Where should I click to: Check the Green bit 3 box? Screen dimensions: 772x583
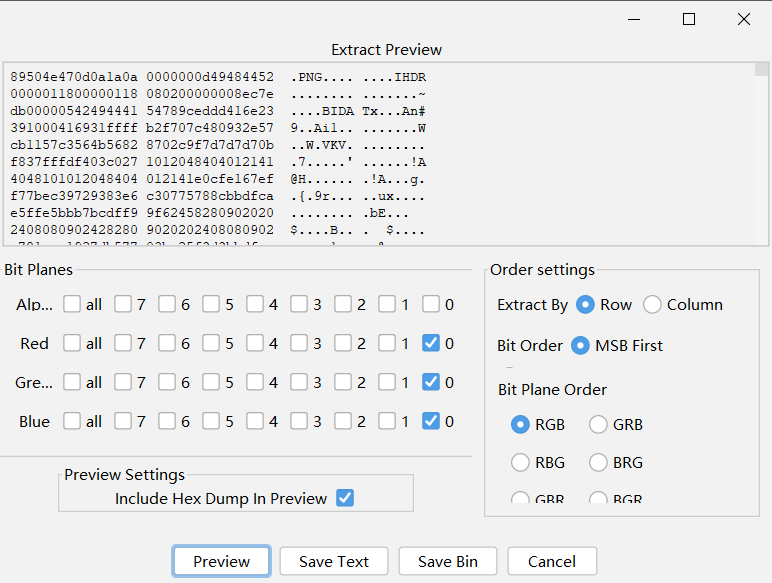(299, 382)
